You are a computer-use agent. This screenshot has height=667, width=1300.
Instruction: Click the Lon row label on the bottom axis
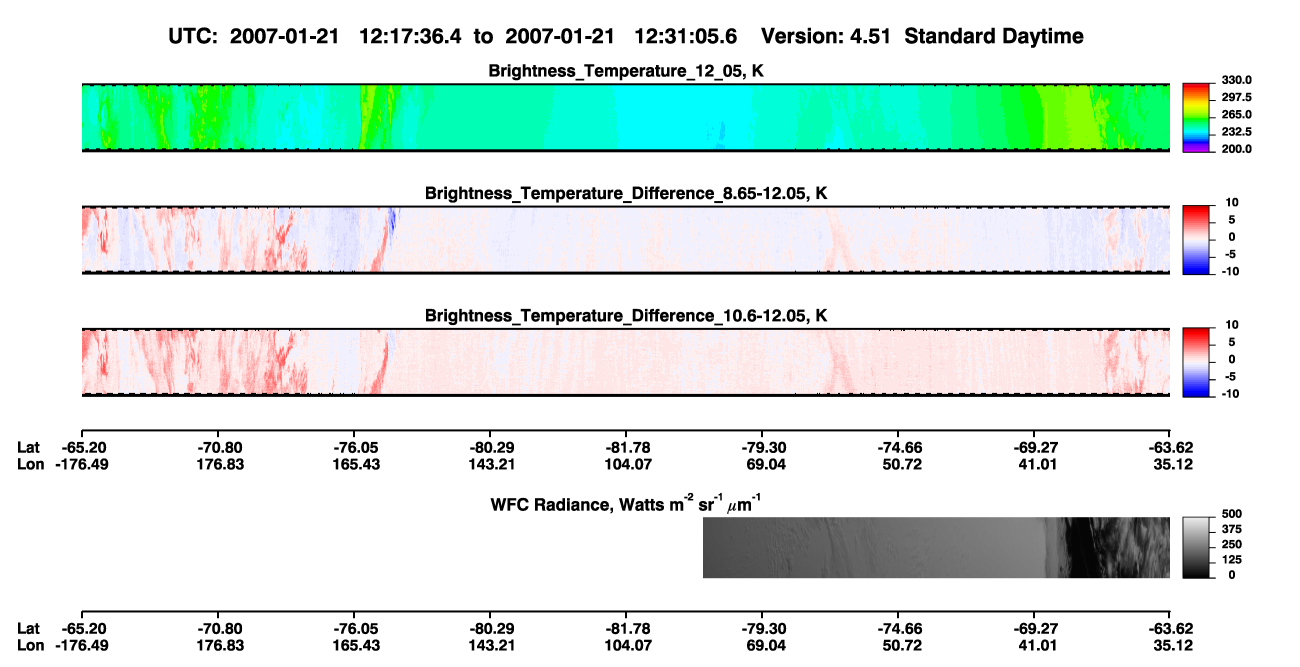[x=31, y=645]
